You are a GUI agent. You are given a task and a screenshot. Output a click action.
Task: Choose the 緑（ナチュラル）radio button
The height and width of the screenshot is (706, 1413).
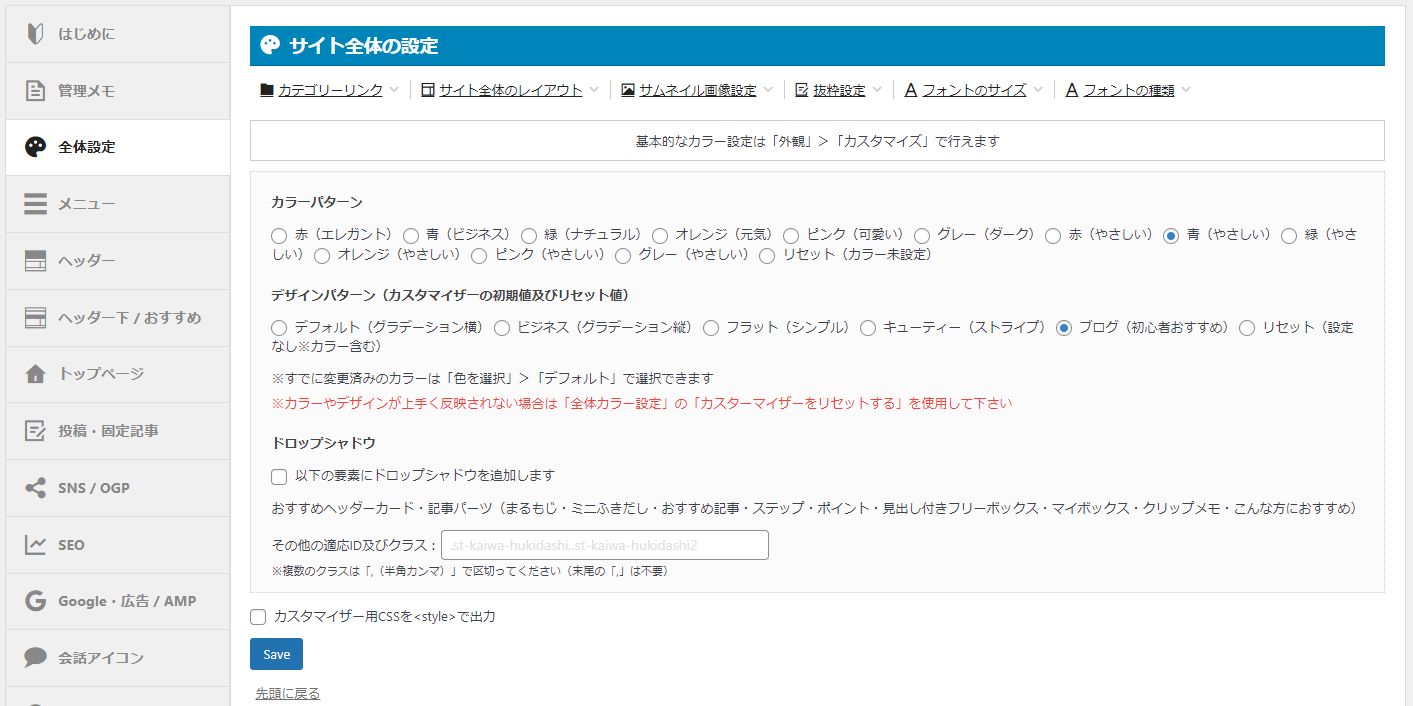[x=529, y=236]
